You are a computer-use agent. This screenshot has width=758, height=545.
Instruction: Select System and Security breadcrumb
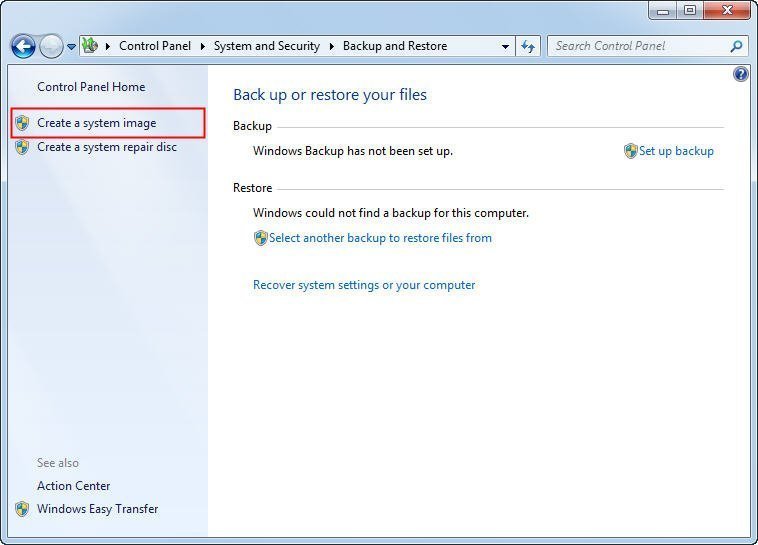pos(267,46)
